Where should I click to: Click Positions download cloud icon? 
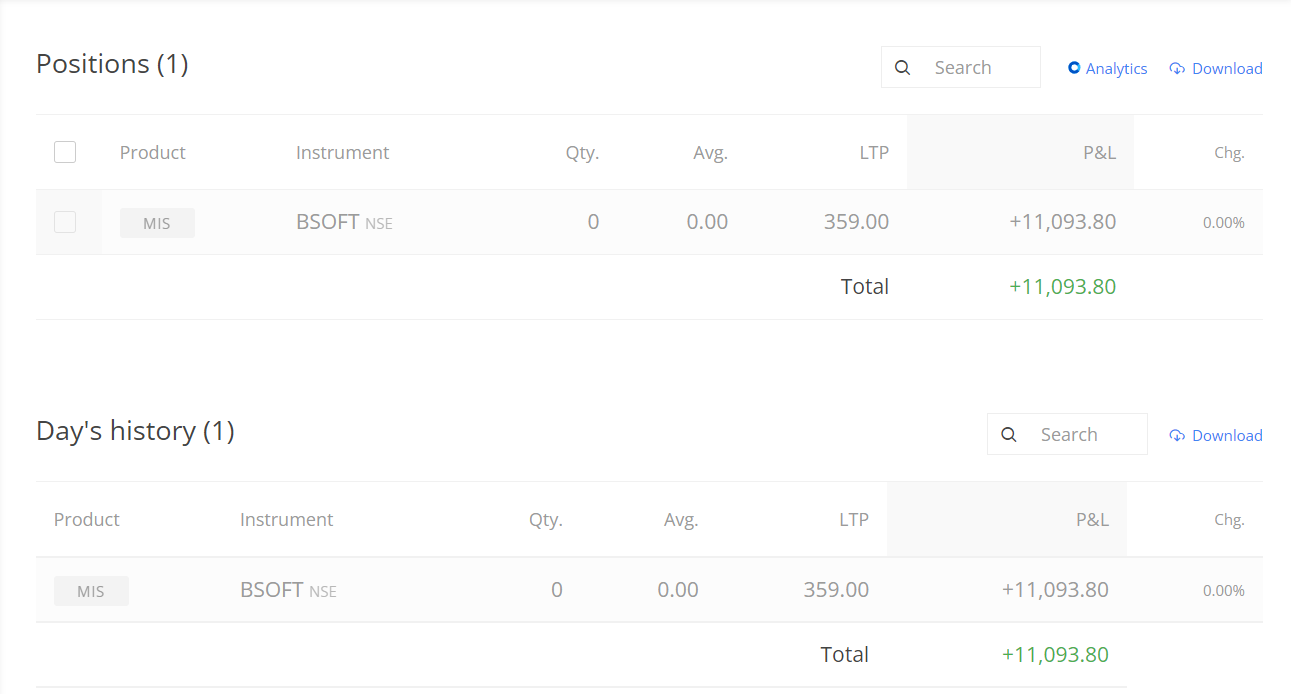1177,68
